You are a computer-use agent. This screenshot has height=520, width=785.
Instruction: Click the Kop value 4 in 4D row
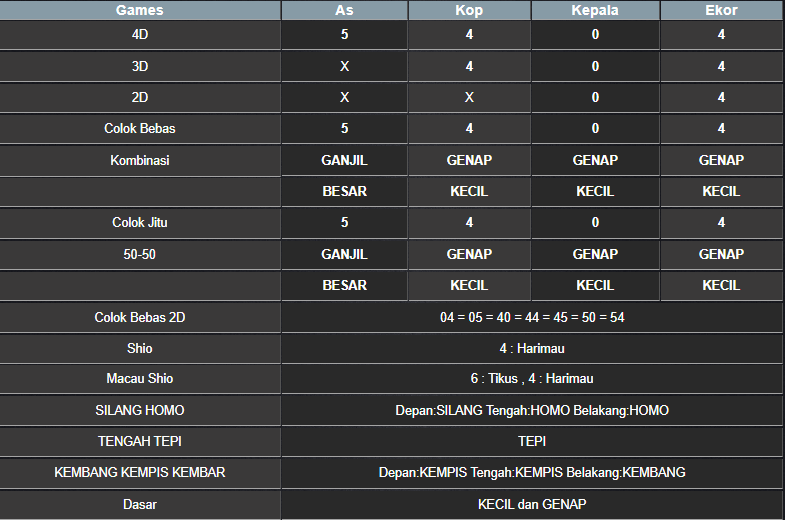[469, 35]
